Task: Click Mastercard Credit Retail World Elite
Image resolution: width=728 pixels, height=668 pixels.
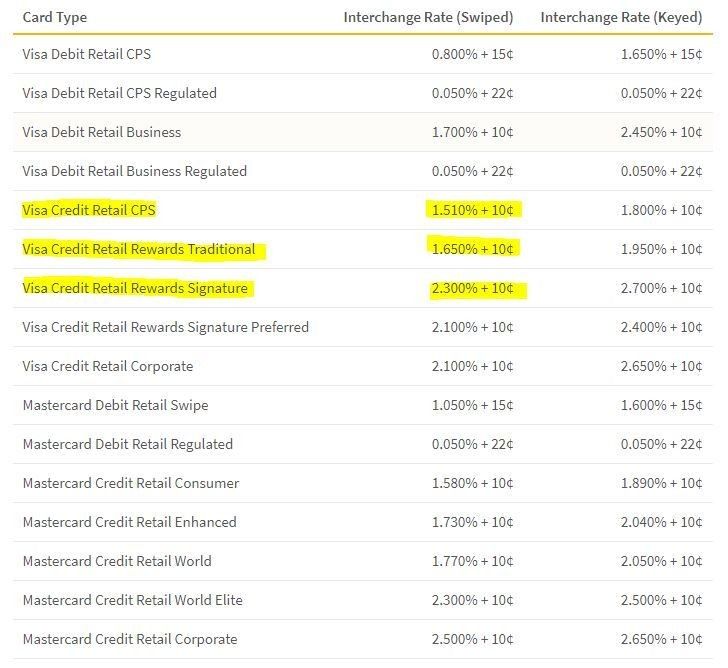Action: pyautogui.click(x=132, y=600)
